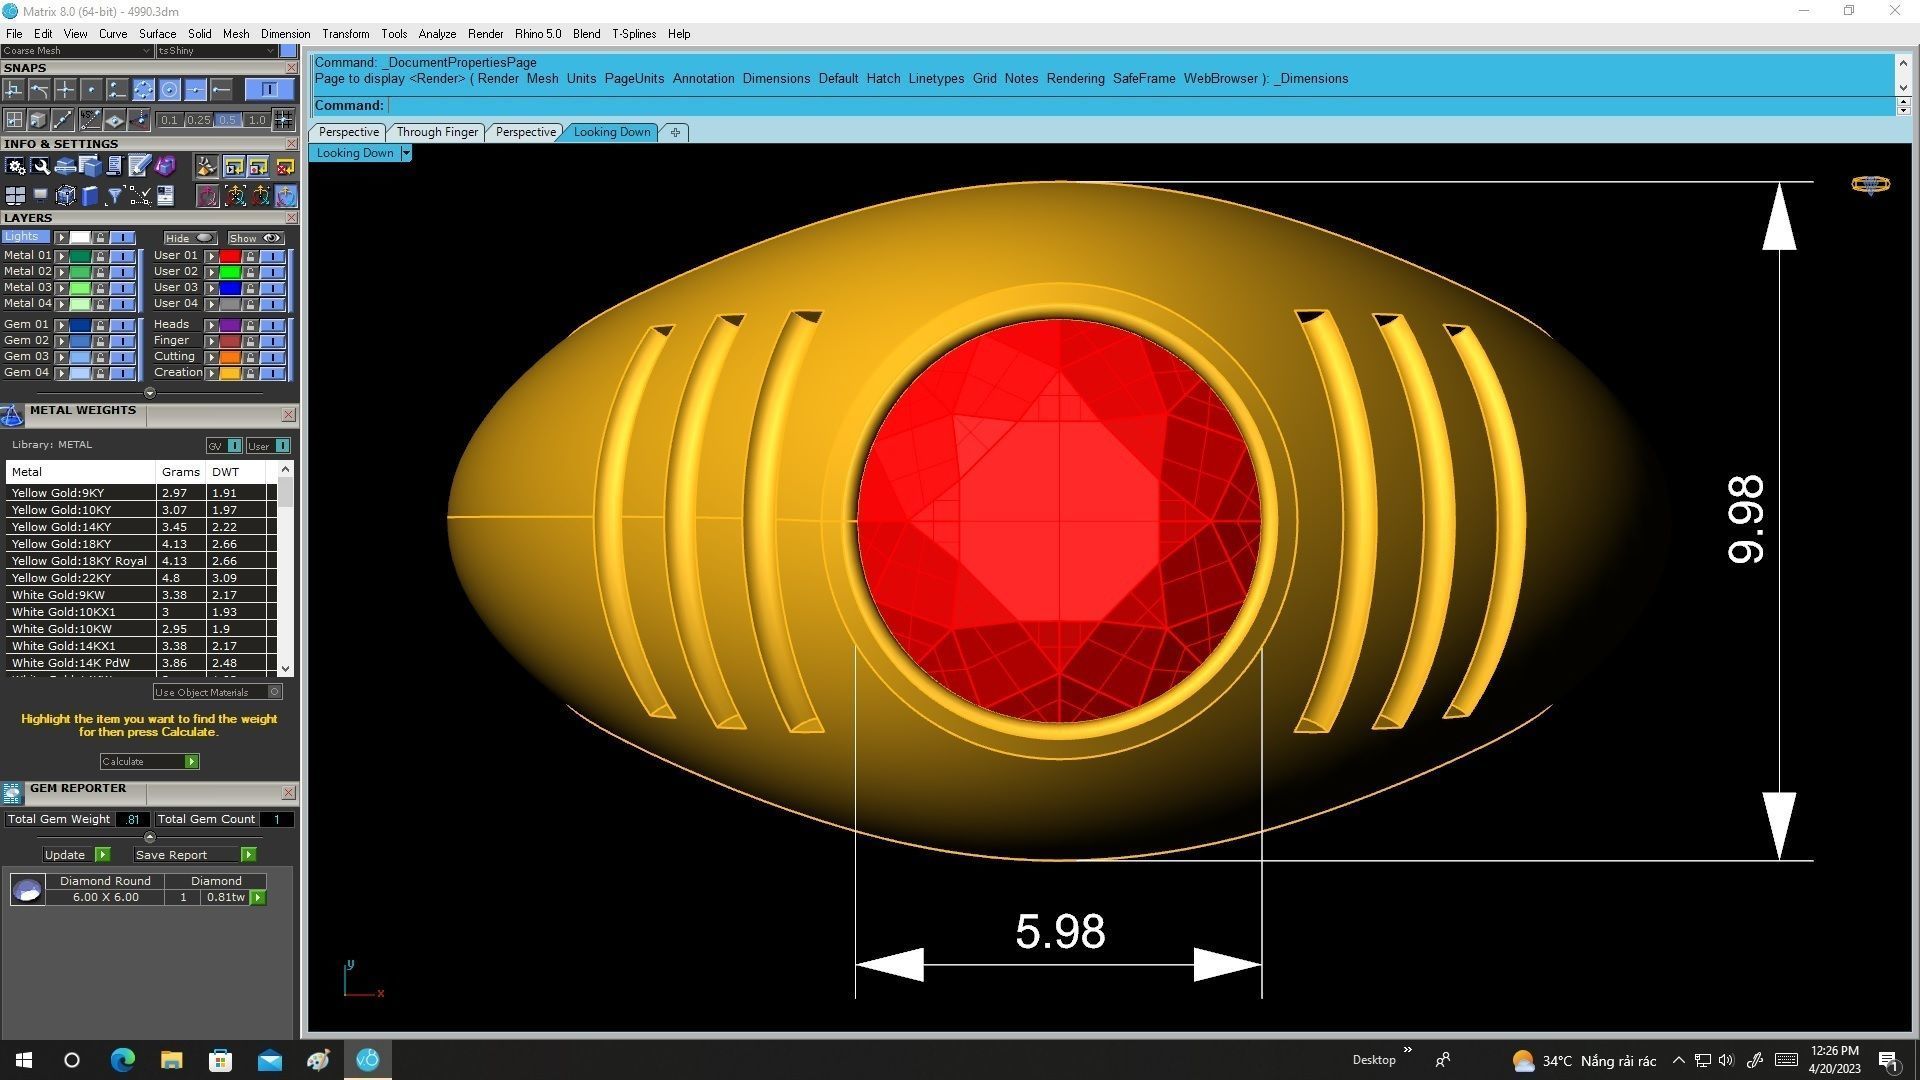Screen dimensions: 1920x1080
Task: Click the Gem Reporter panel icon
Action: click(x=12, y=793)
